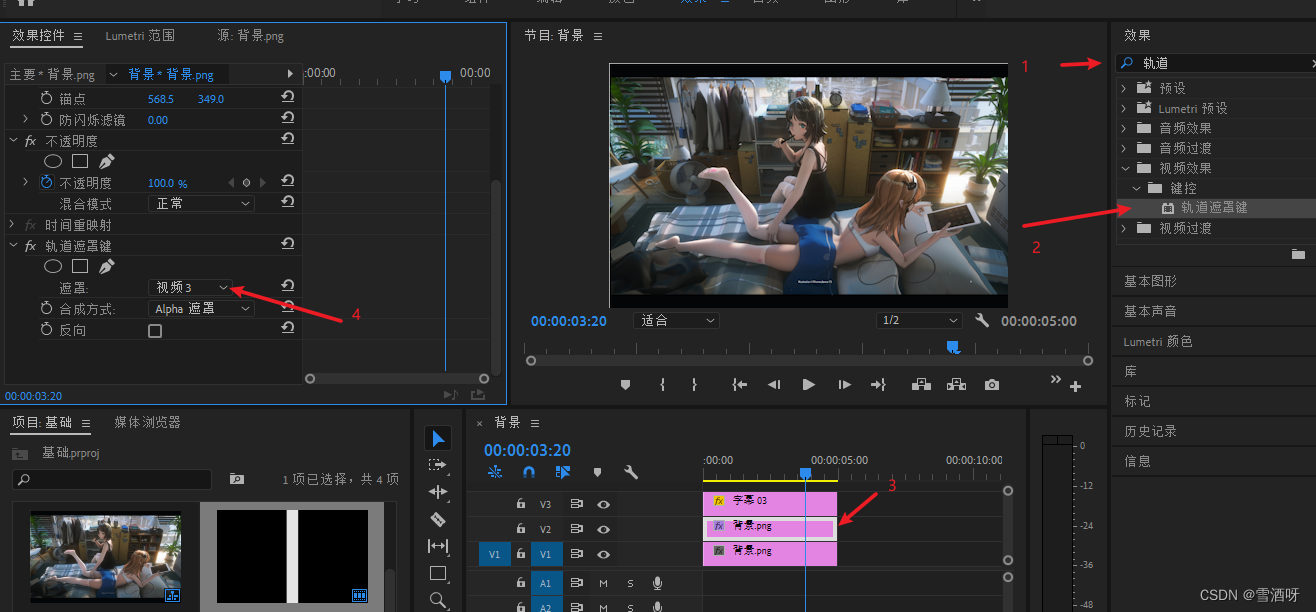Toggle lock on V2 track
Viewport: 1316px width, 612px height.
pos(520,529)
